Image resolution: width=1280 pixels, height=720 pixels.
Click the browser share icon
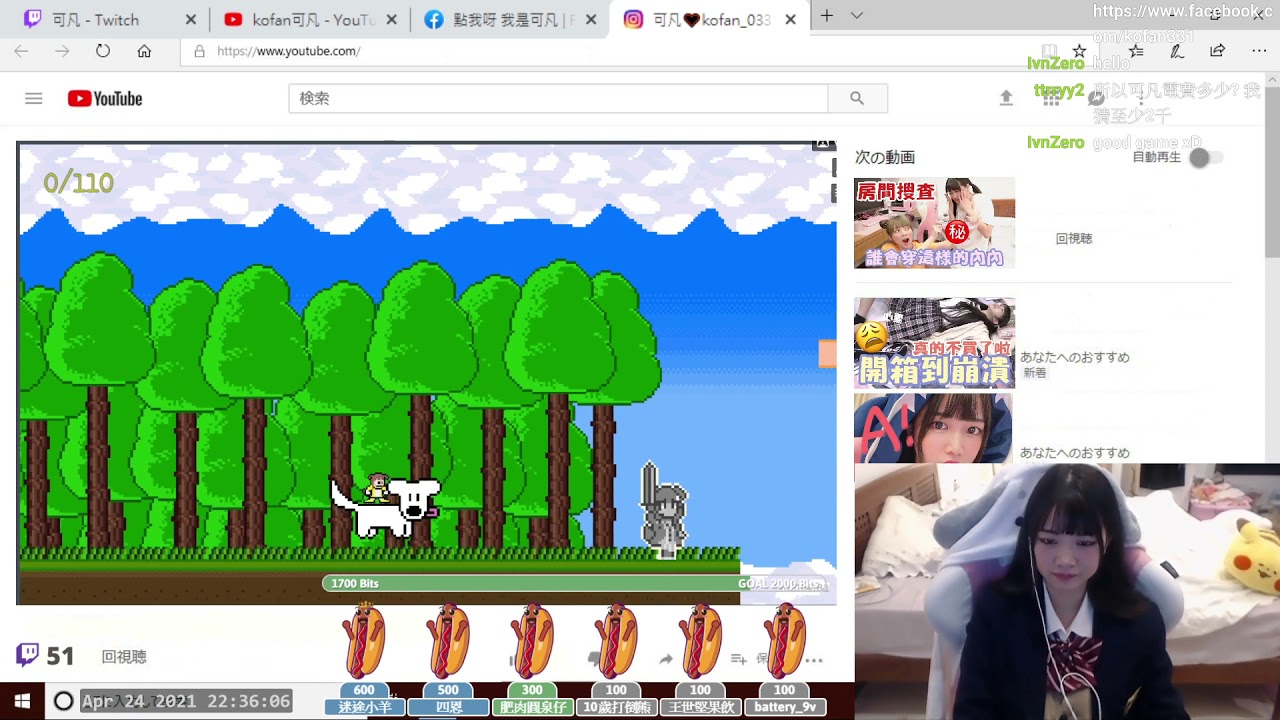click(x=1217, y=51)
